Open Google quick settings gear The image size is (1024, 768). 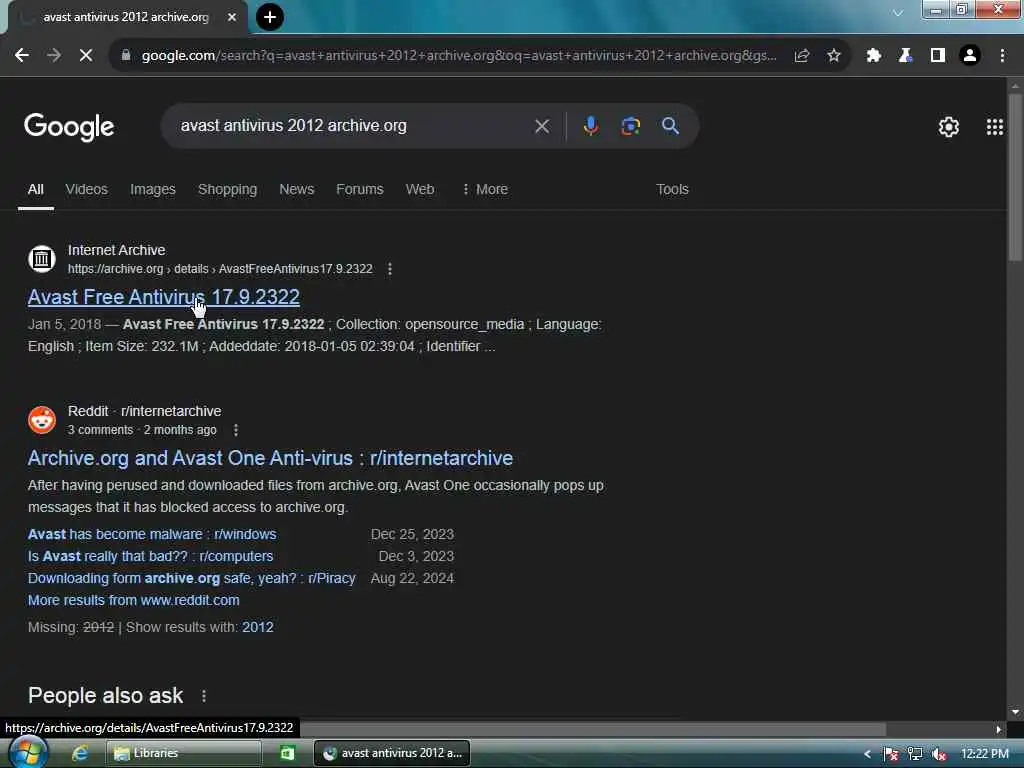948,127
